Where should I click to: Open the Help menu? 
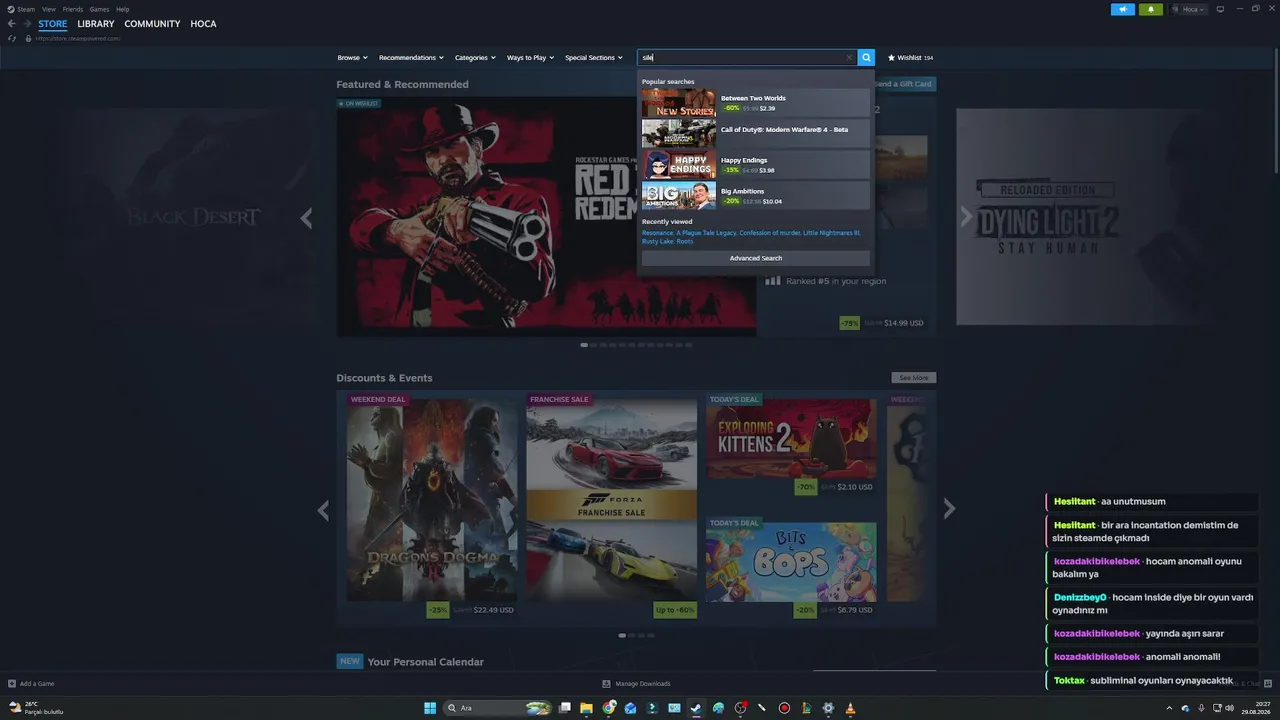(122, 9)
